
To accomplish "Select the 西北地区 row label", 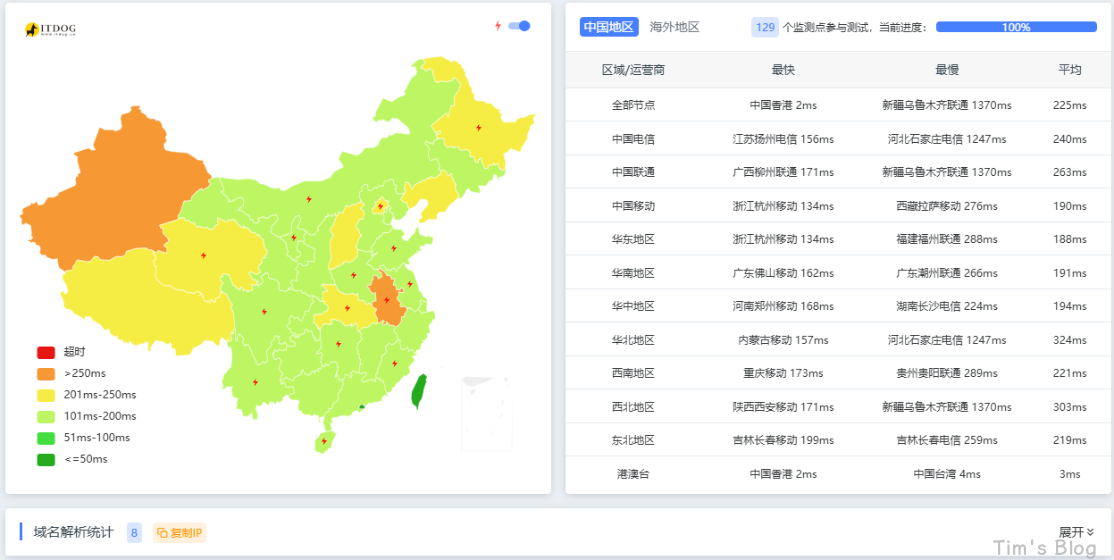I will (634, 407).
